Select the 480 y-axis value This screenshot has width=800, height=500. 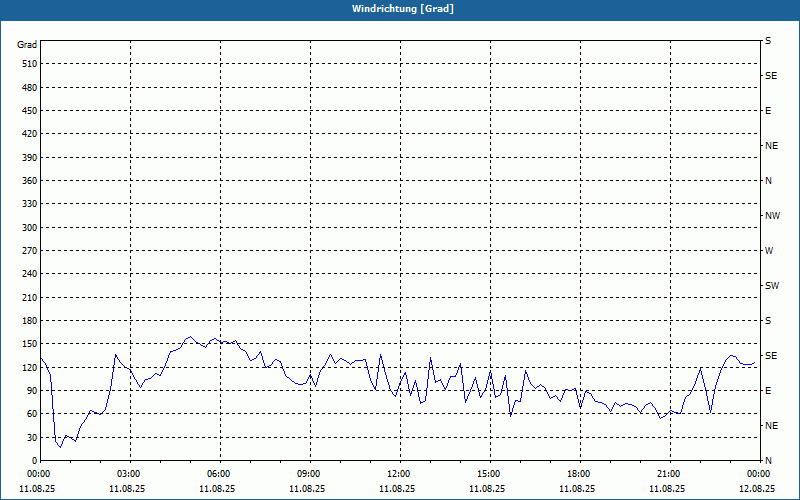tap(30, 88)
